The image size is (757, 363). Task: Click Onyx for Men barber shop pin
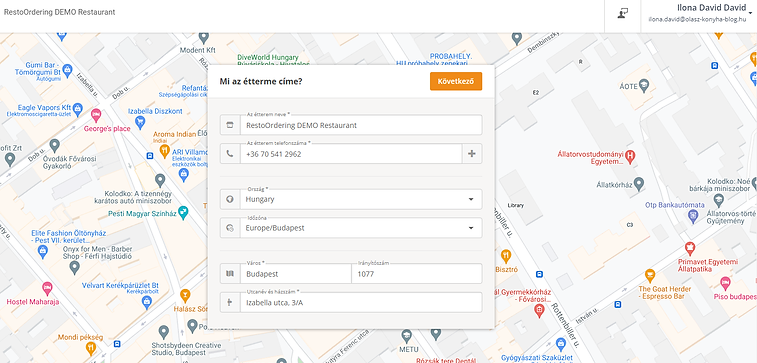[74, 267]
